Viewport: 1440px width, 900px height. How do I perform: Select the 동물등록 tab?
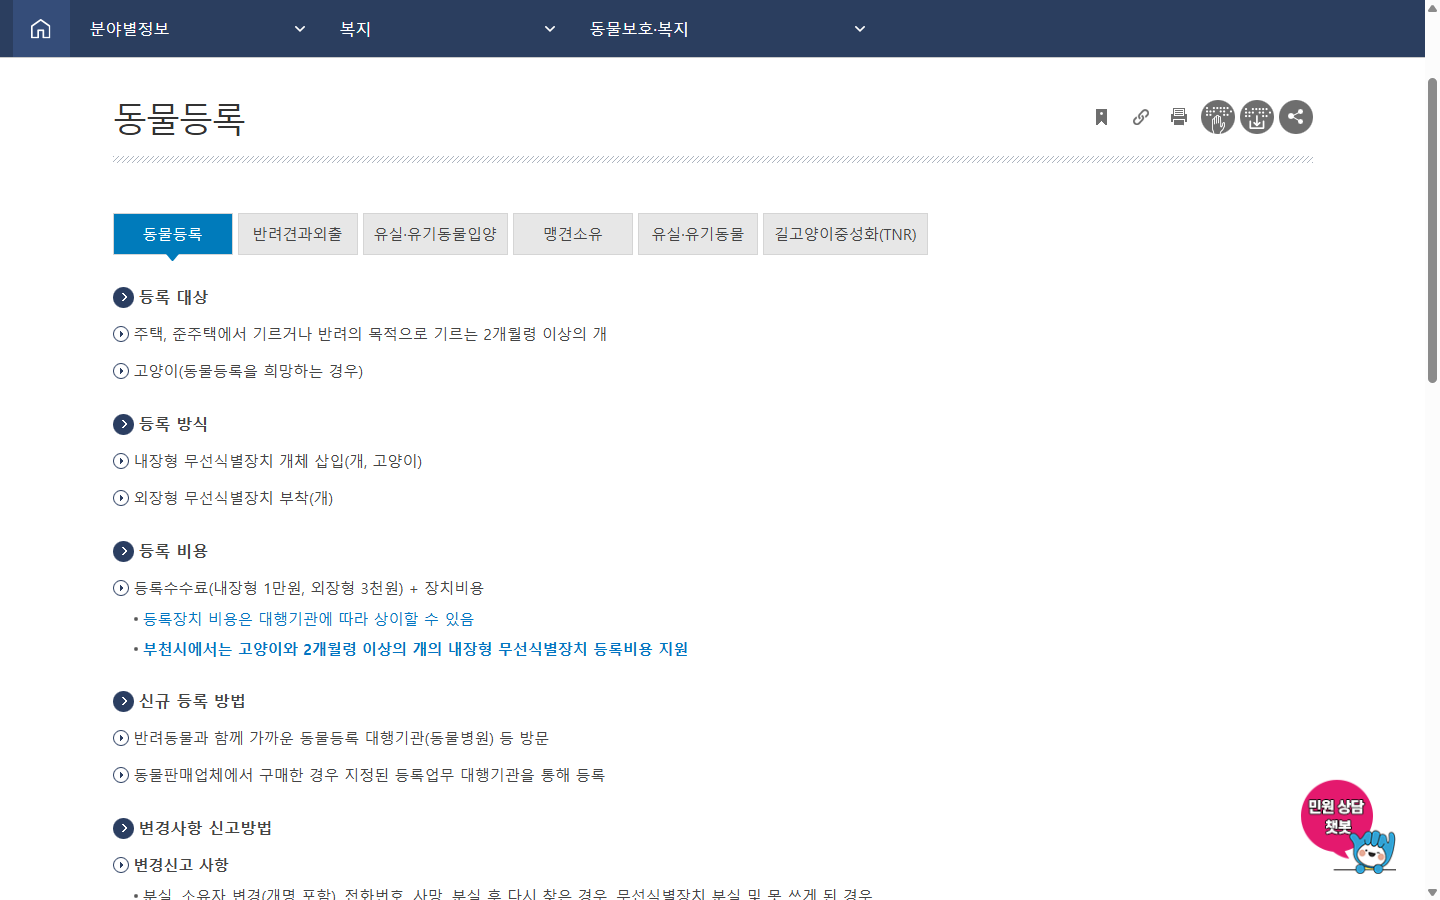point(173,234)
